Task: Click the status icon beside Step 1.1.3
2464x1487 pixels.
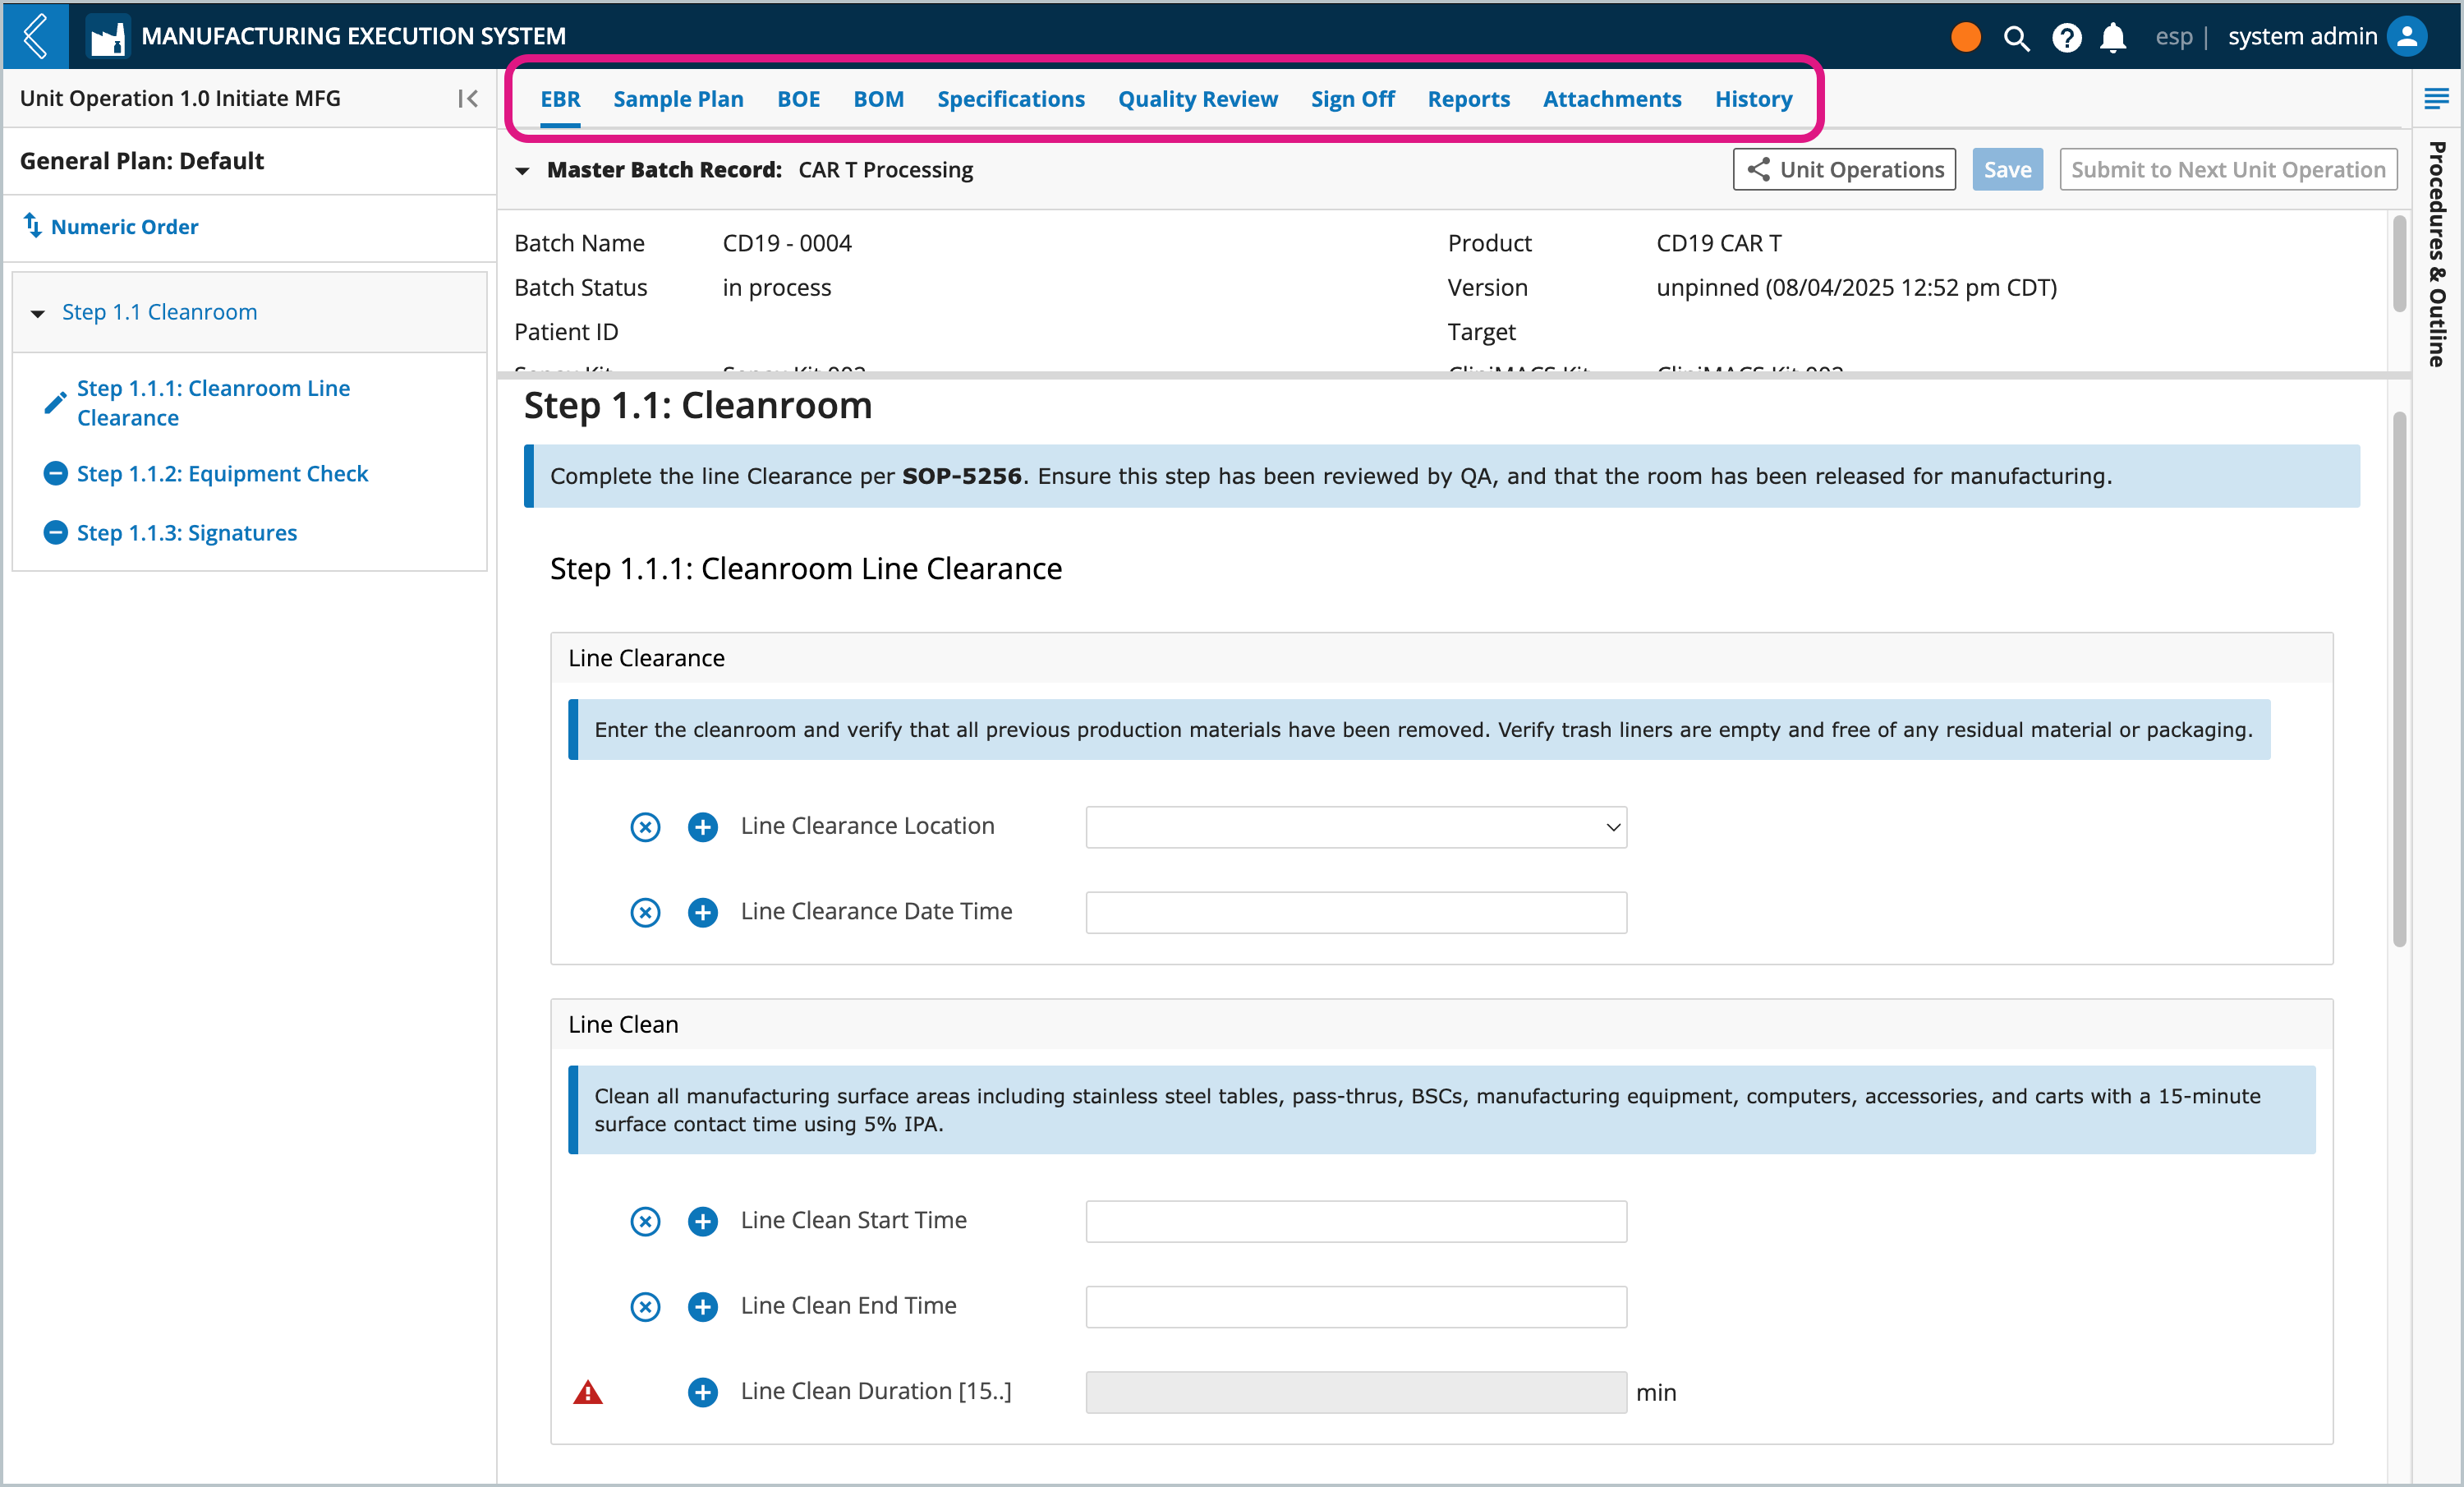Action: click(56, 532)
